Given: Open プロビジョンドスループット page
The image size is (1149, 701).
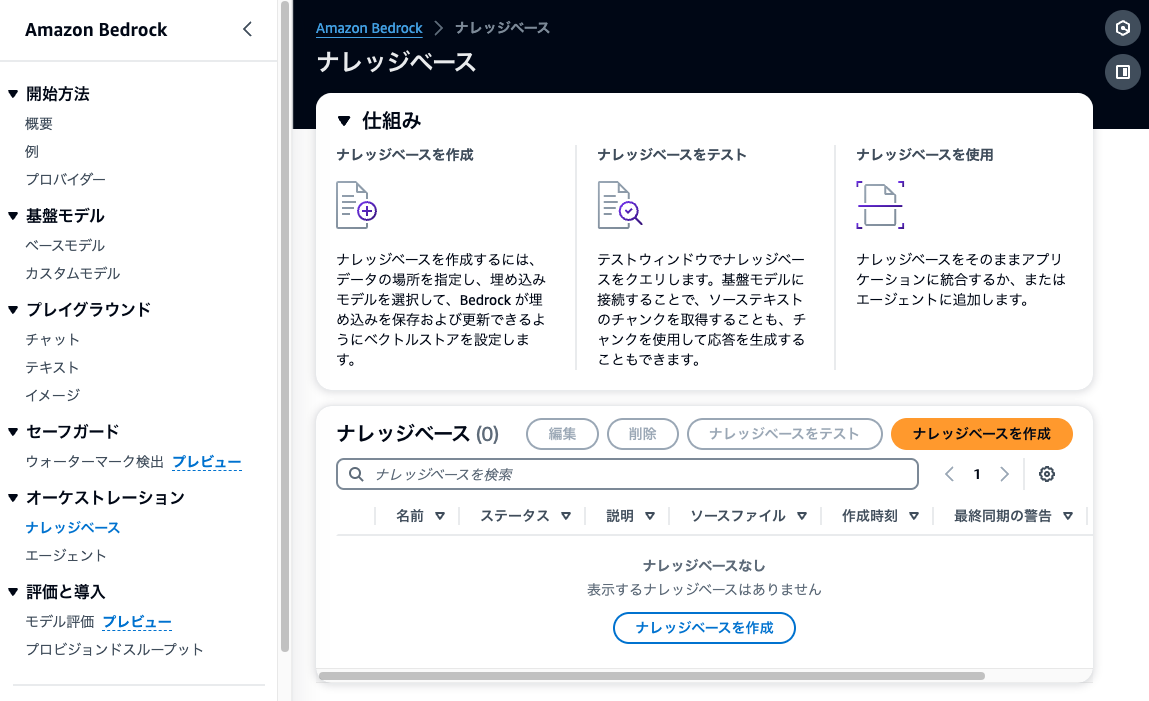Looking at the screenshot, I should 114,649.
